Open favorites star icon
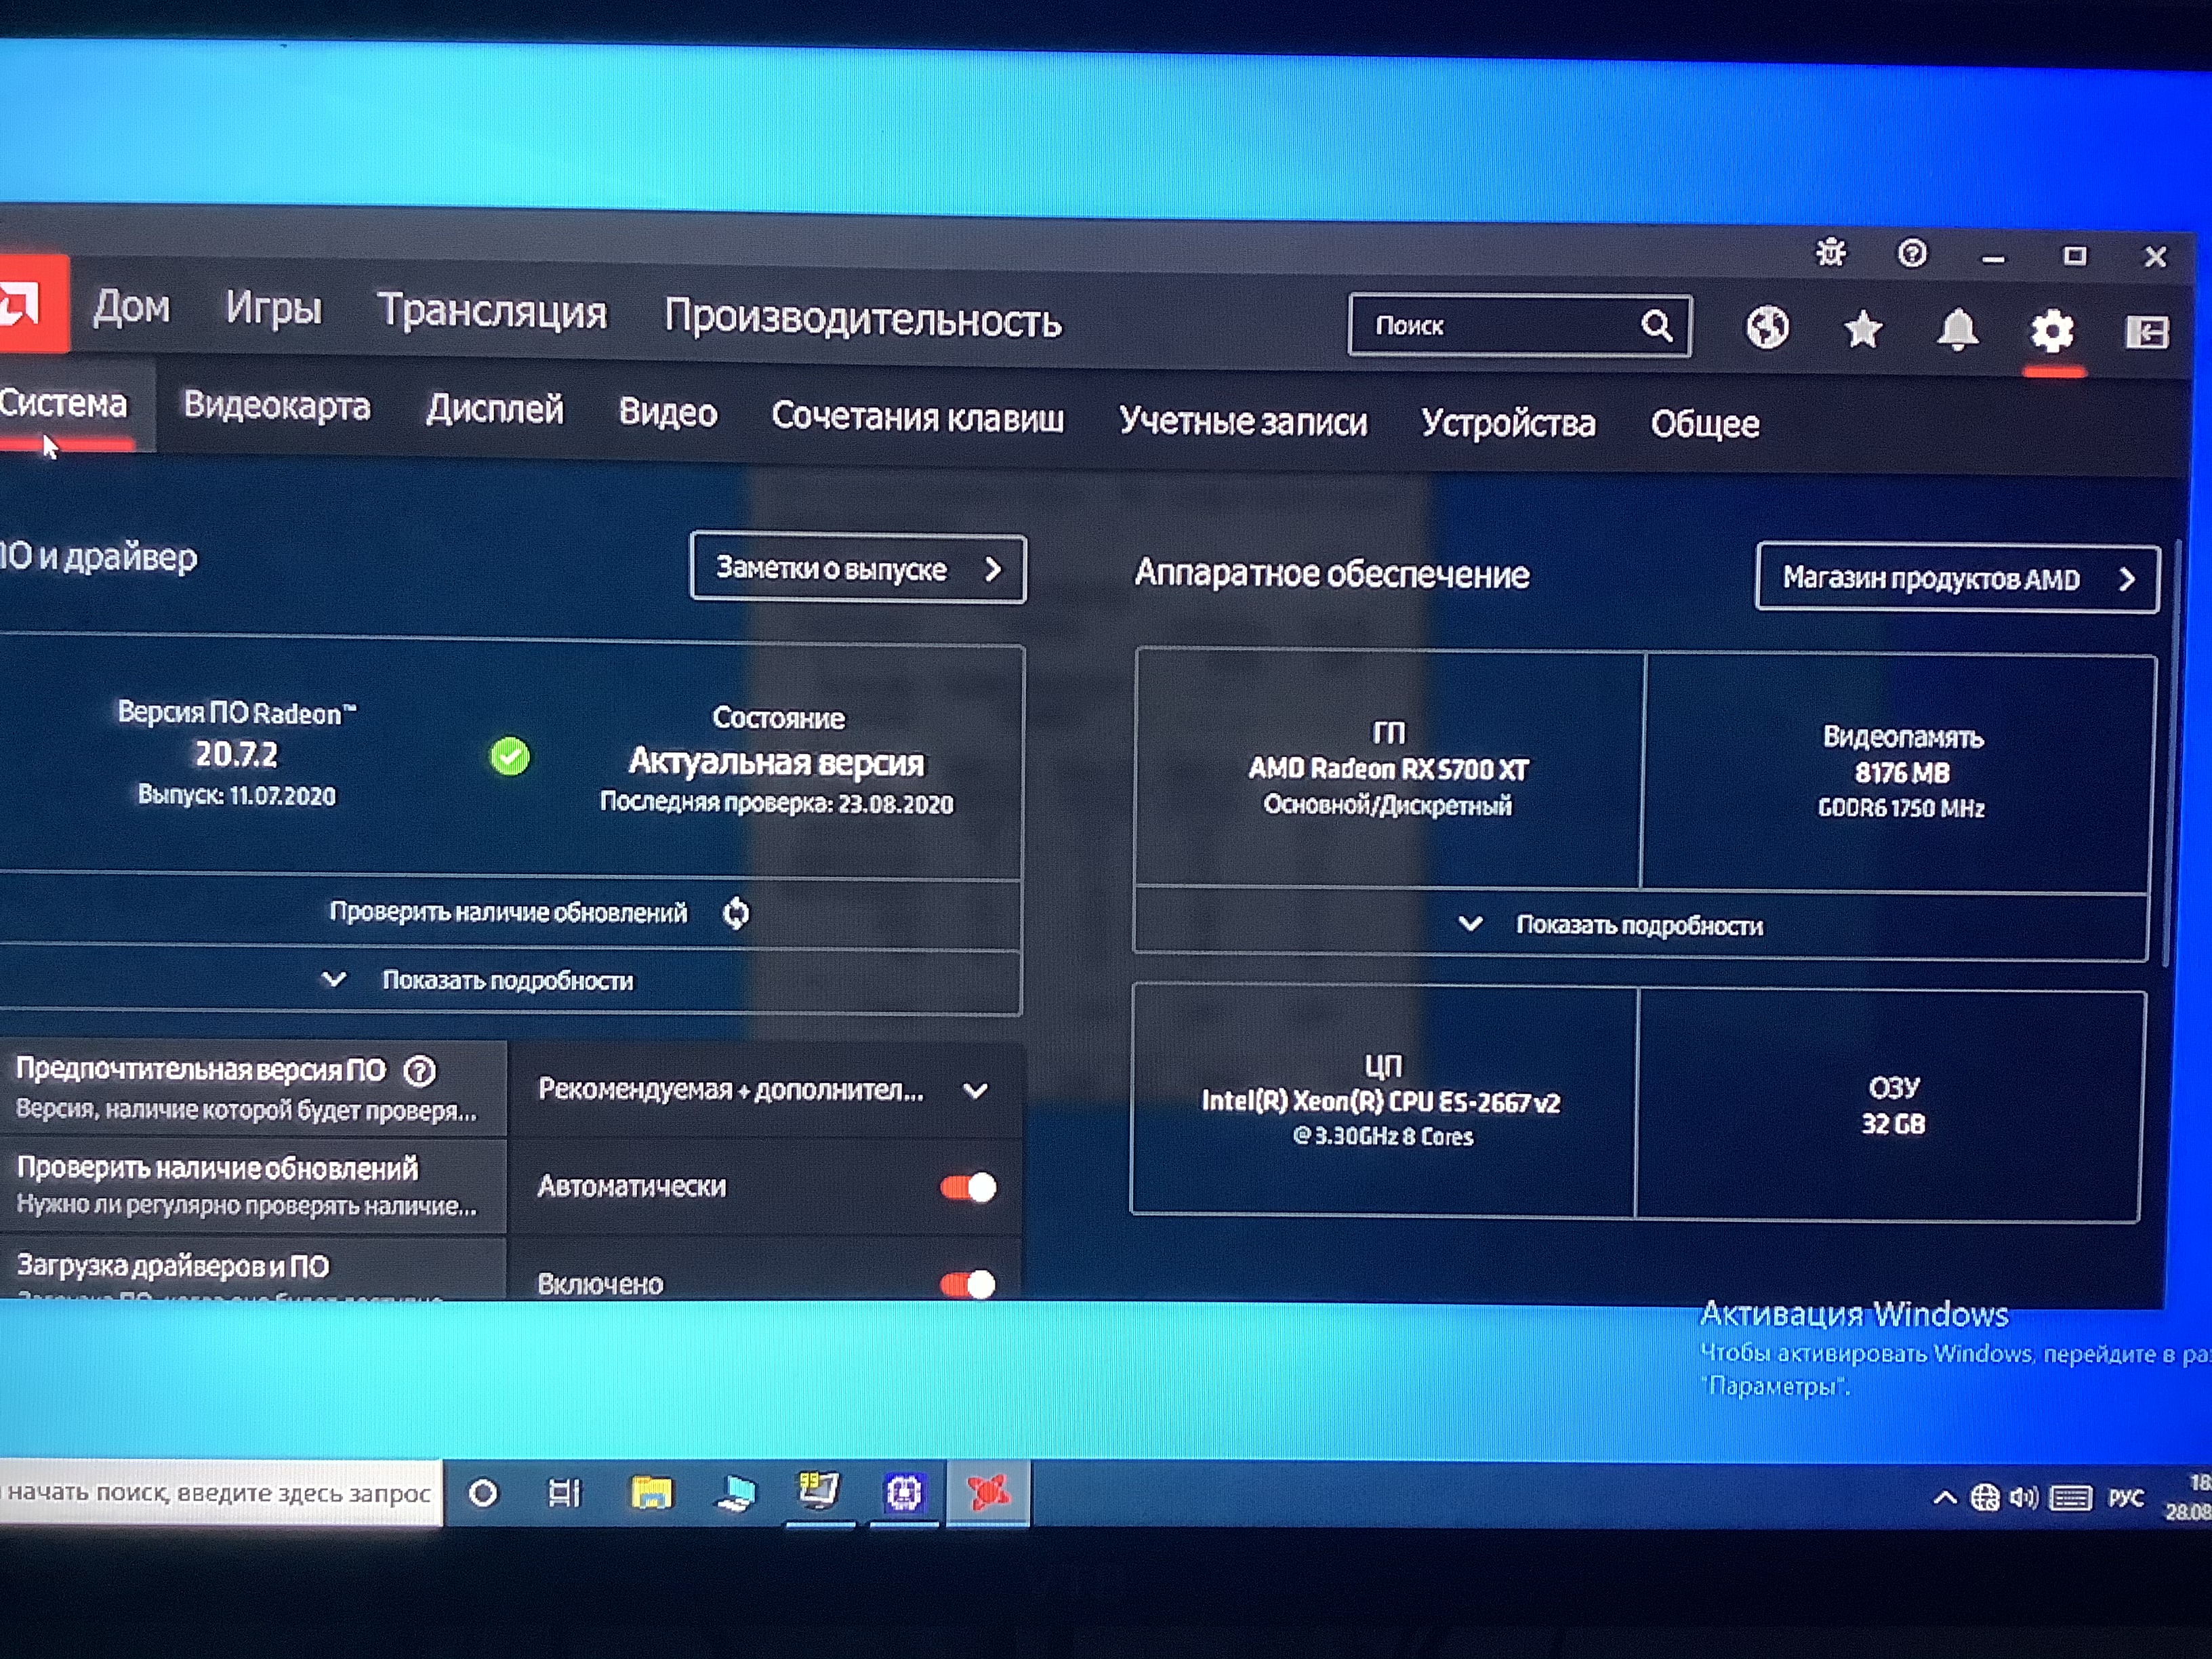Screen dimensions: 2212x1659 coord(1862,329)
